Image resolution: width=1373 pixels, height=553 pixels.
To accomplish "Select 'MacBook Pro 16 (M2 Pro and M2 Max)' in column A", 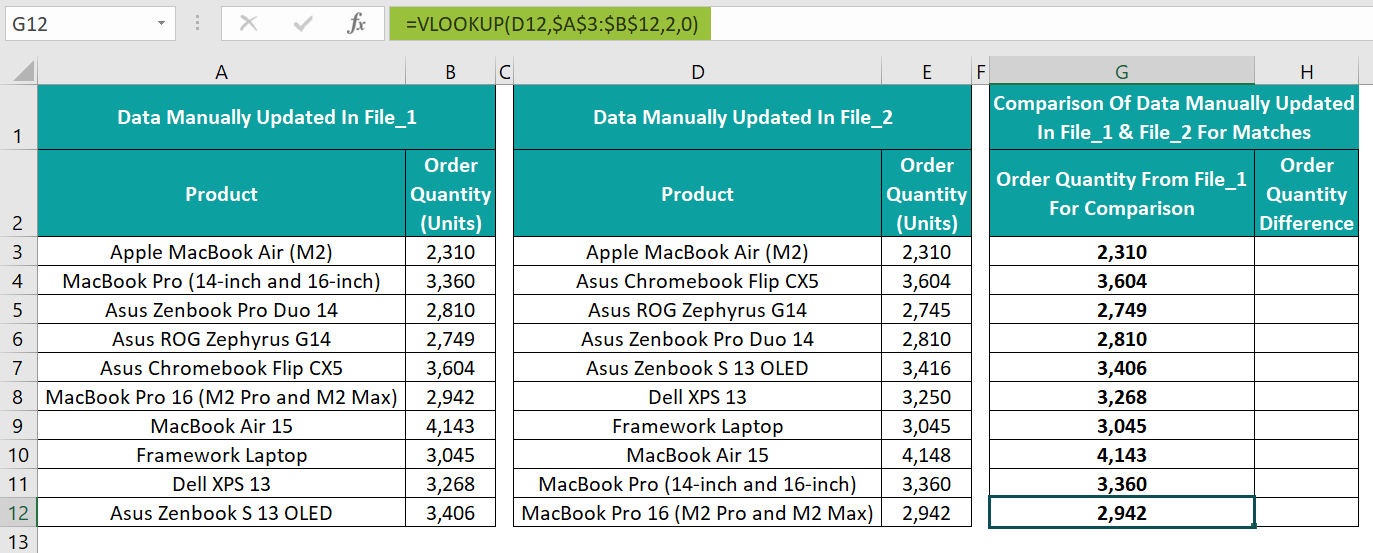I will [x=221, y=397].
